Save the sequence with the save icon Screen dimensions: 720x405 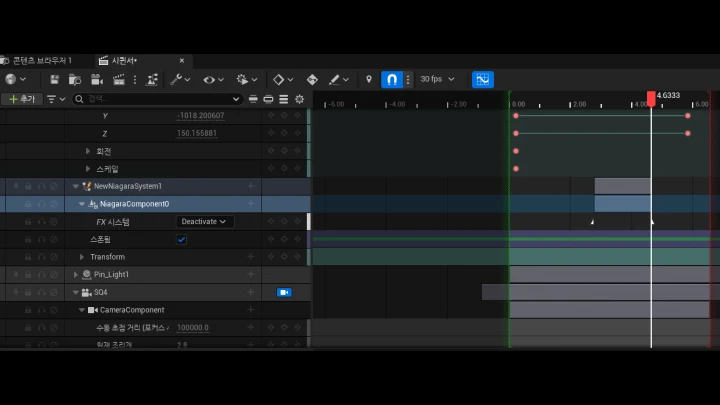point(55,79)
